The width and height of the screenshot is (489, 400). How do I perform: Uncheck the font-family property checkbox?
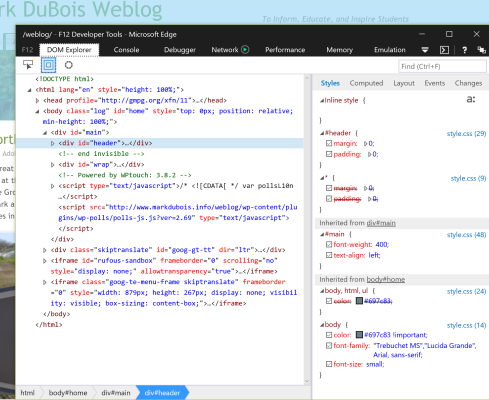pos(329,345)
